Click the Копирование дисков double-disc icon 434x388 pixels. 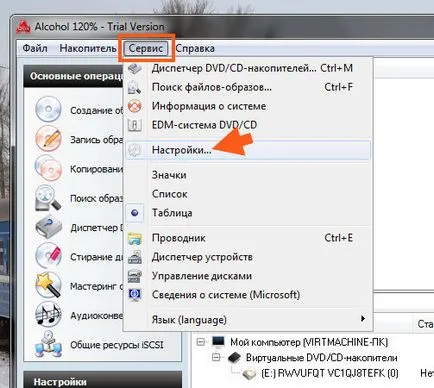[x=48, y=168]
